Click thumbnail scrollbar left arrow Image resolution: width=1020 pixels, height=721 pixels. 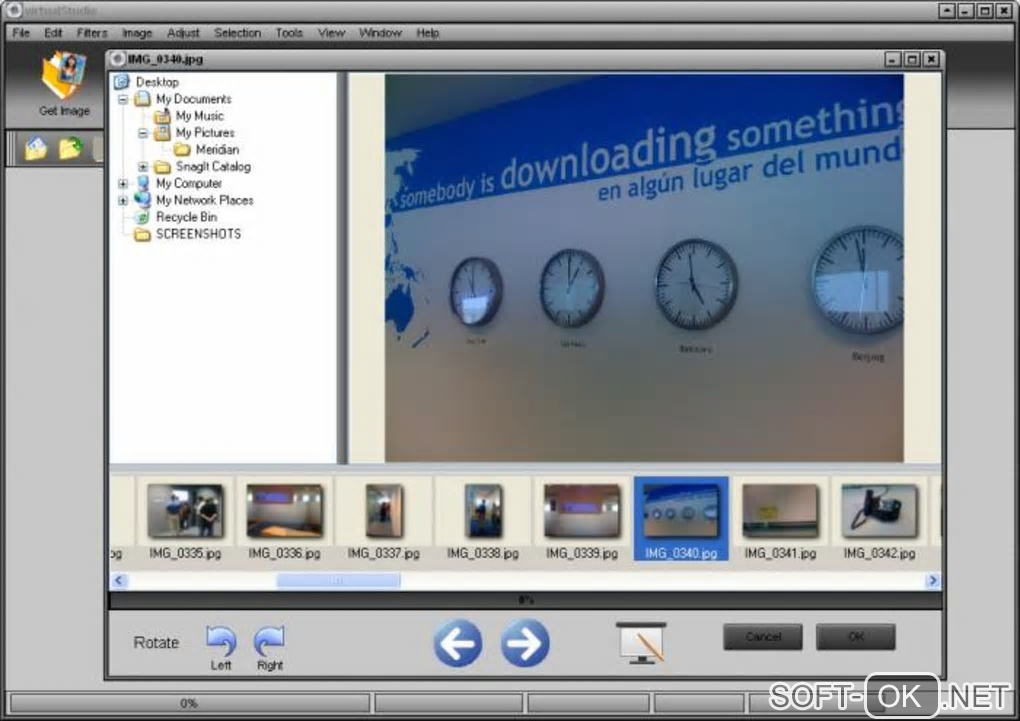click(x=119, y=580)
